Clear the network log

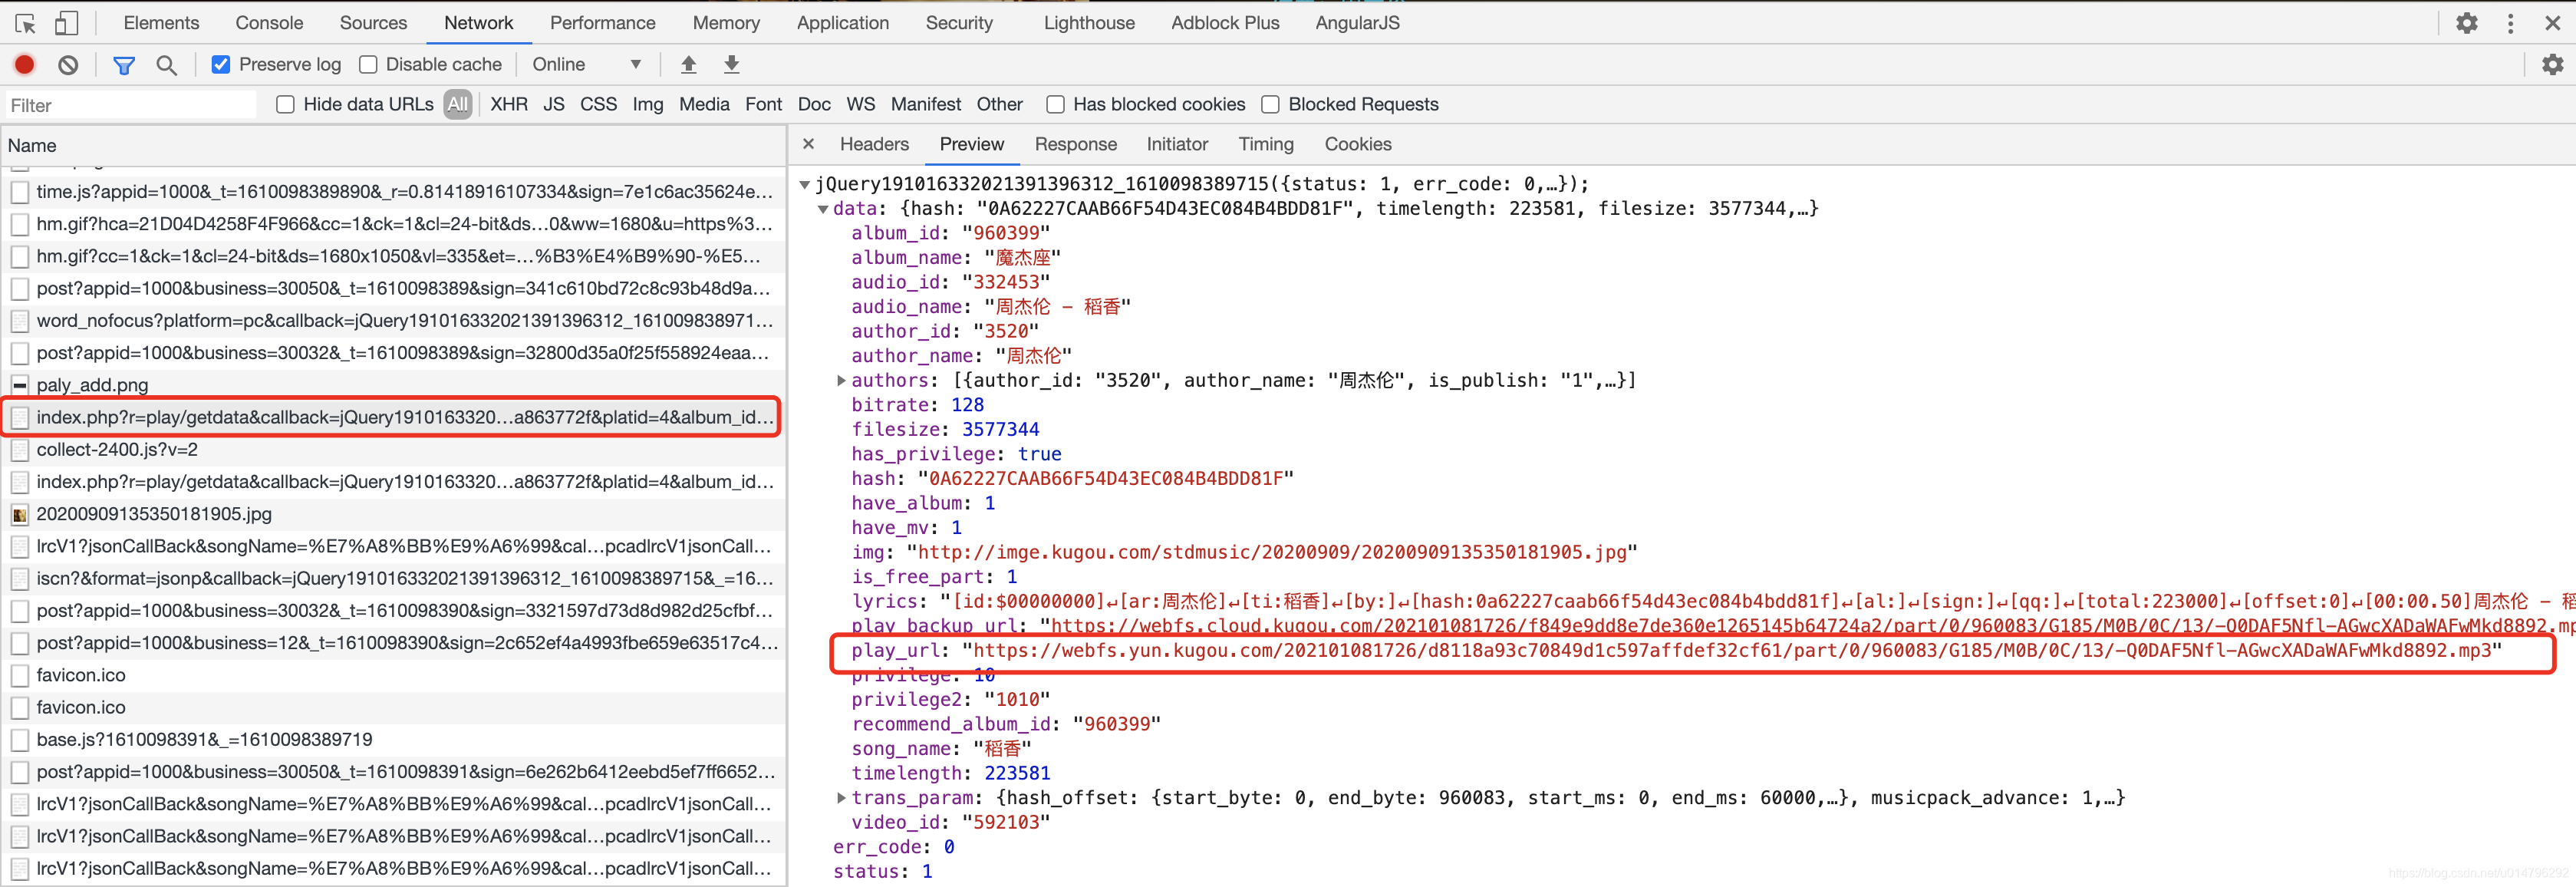coord(68,65)
